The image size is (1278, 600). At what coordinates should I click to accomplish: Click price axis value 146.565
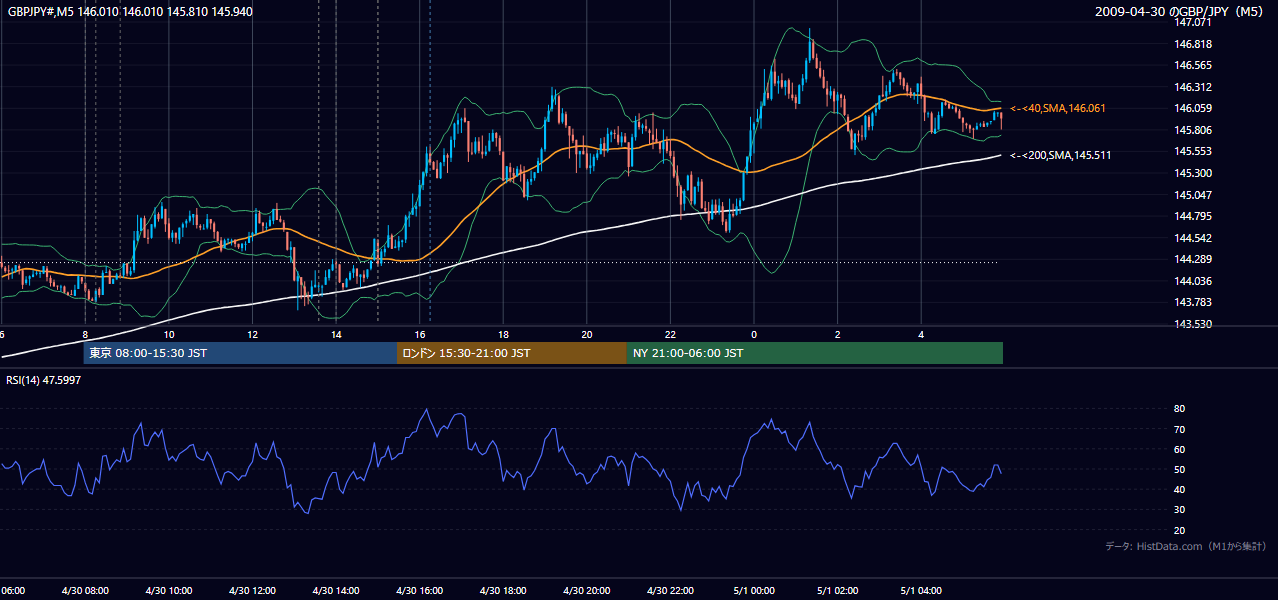(1195, 65)
